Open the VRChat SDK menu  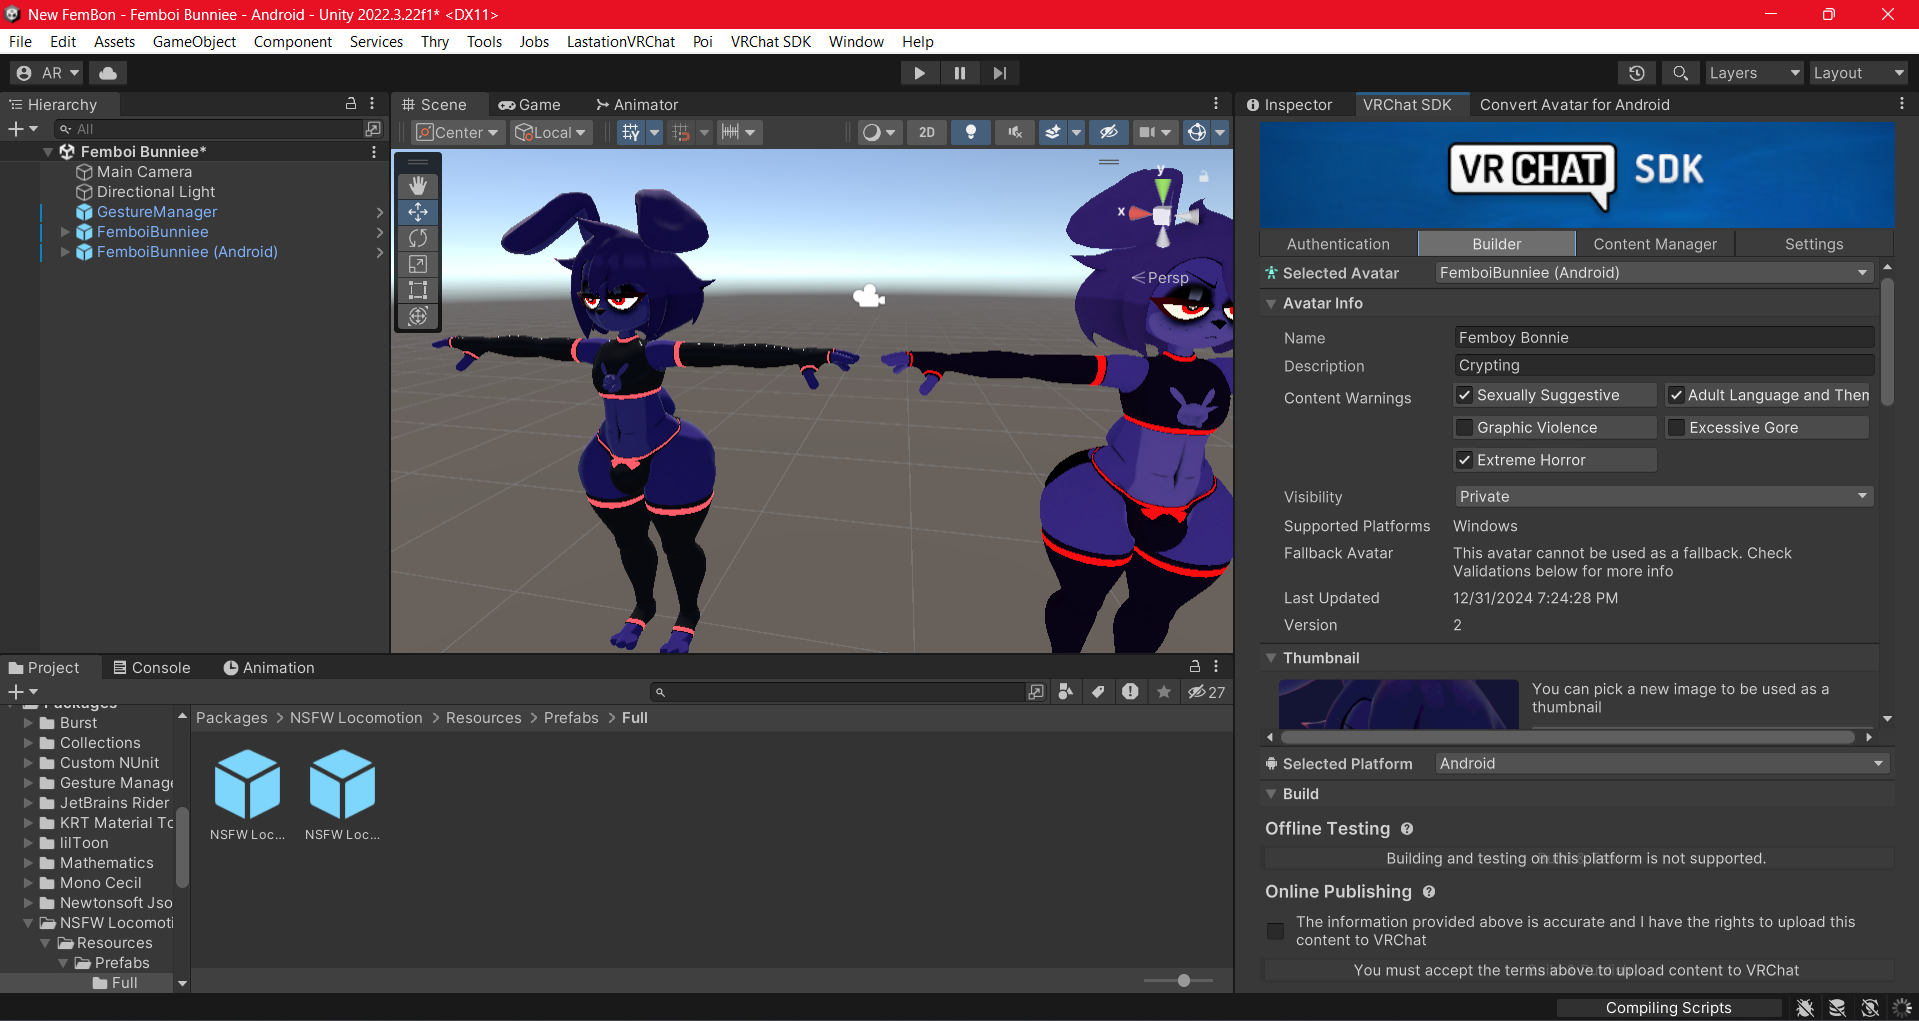pyautogui.click(x=770, y=42)
